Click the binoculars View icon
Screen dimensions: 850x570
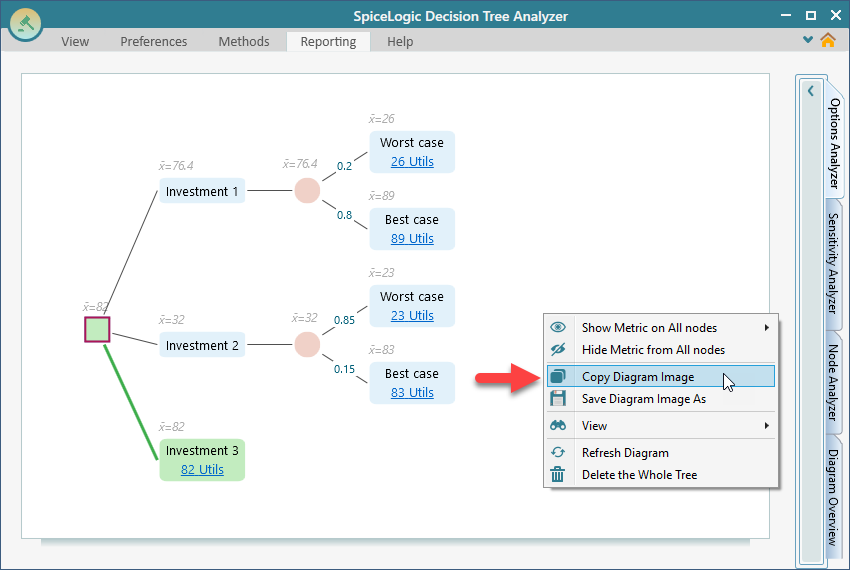(x=558, y=426)
